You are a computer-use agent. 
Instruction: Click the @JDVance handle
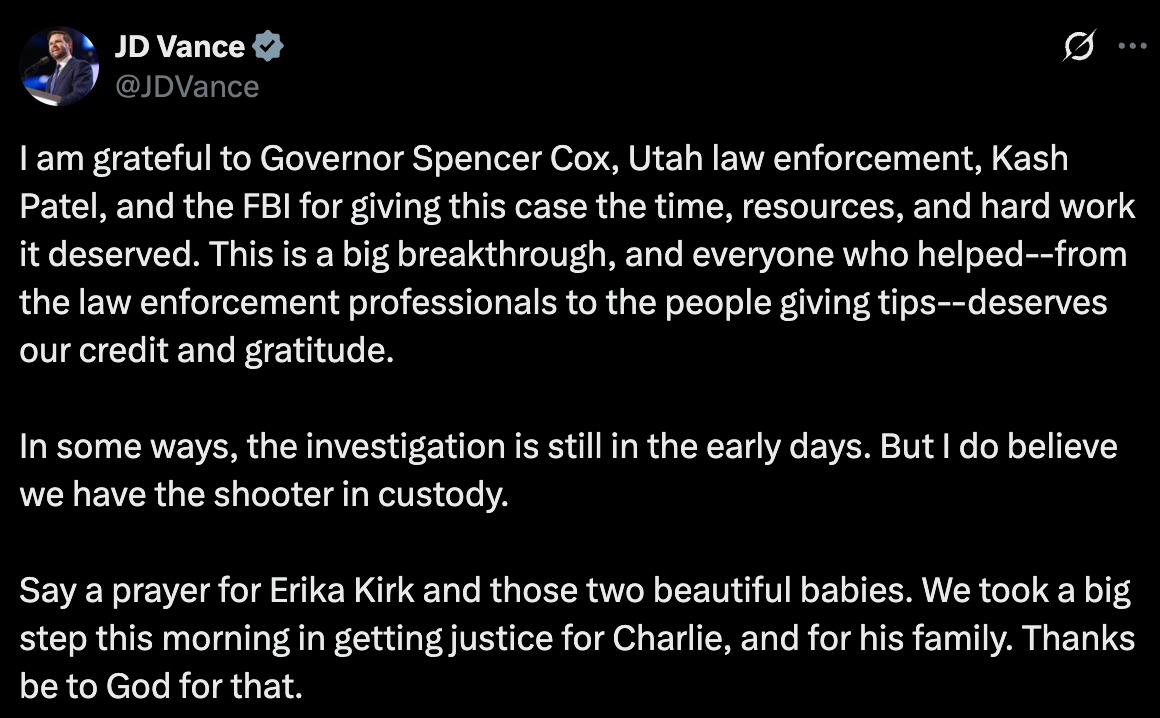click(187, 87)
